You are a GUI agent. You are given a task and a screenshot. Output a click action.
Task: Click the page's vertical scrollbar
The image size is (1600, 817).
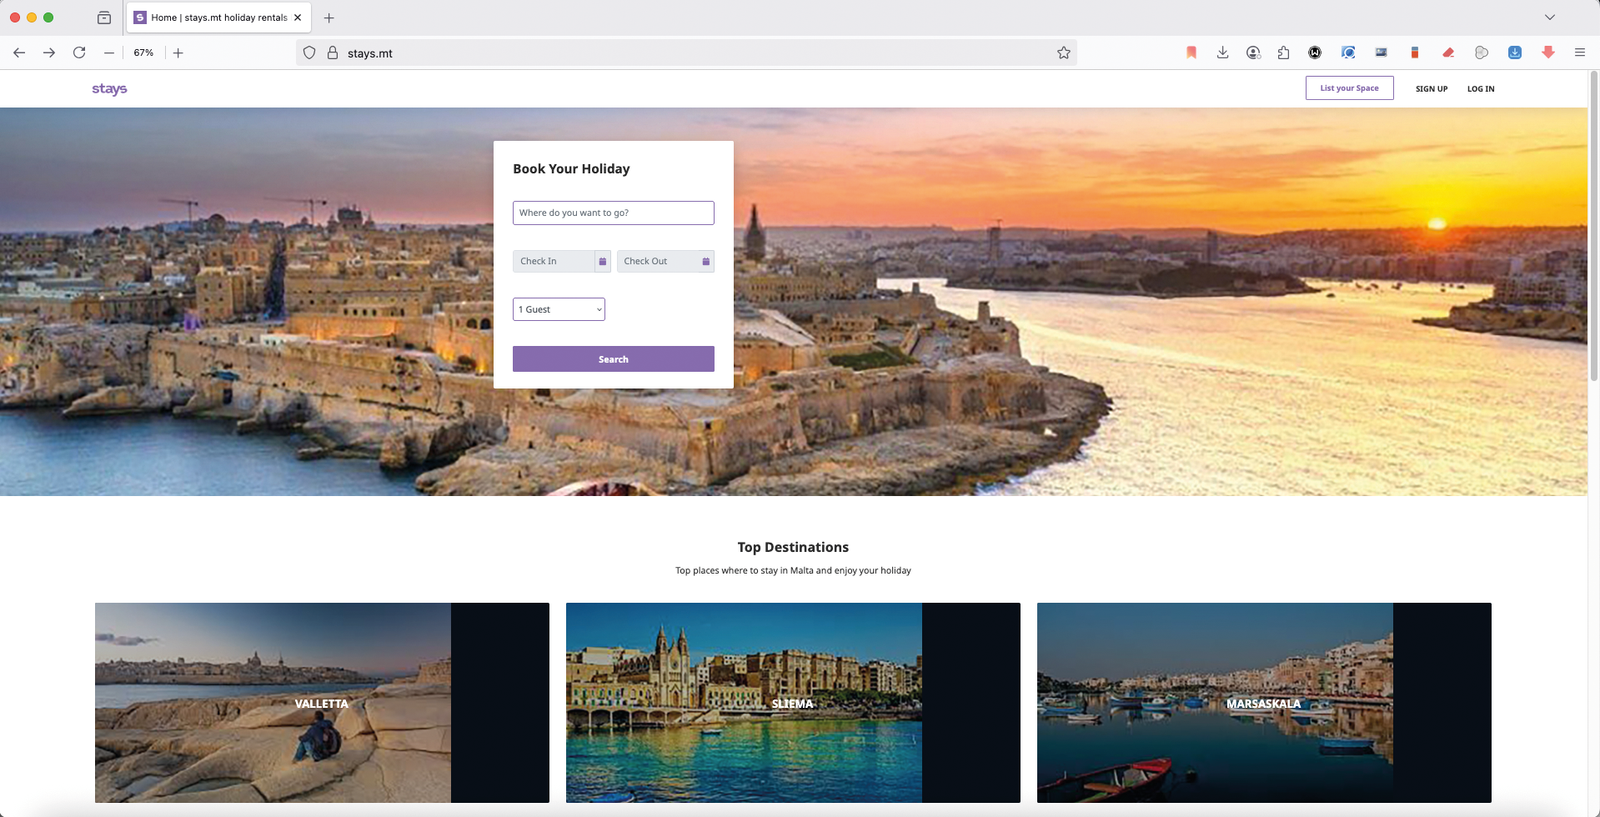(x=1593, y=228)
